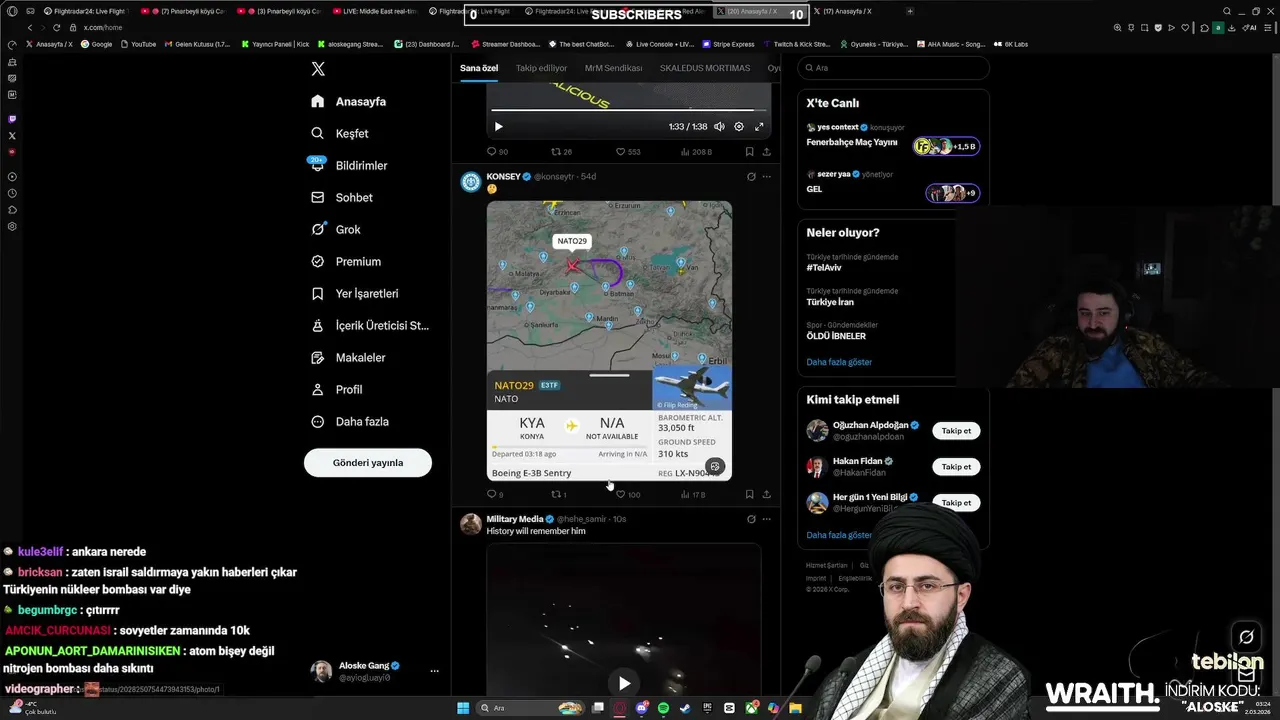Follow Oğuzhan Alpdoğan with Takip et

pos(956,431)
